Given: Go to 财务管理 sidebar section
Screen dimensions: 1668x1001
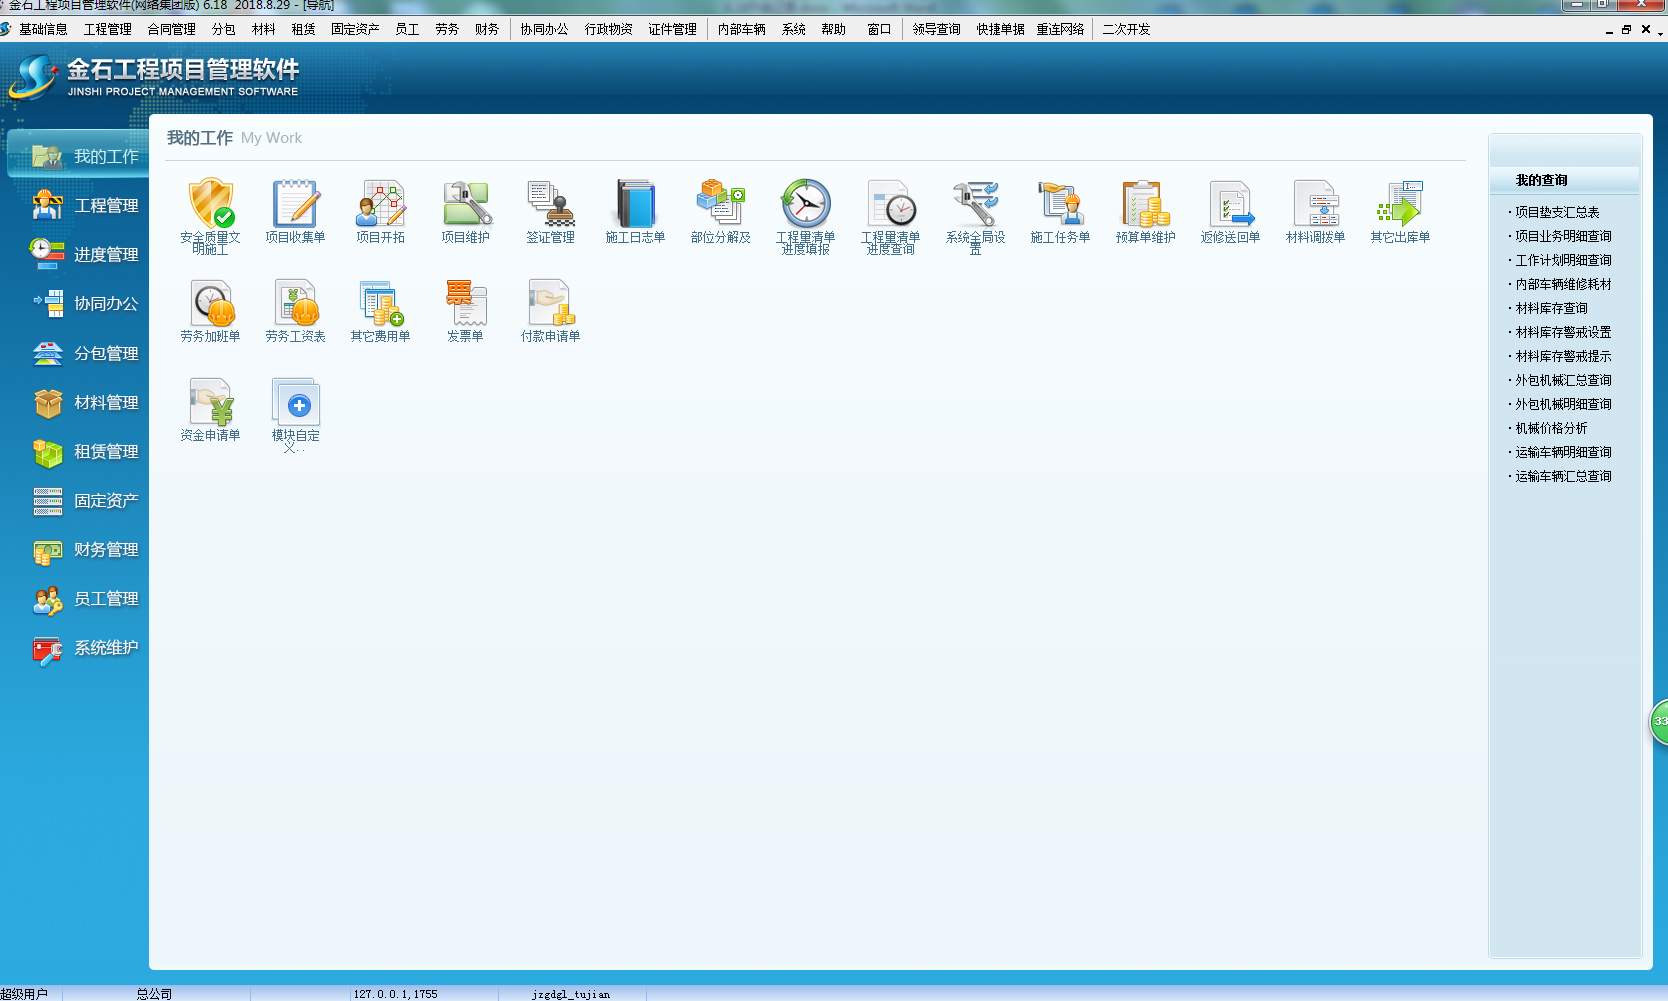Looking at the screenshot, I should pos(86,549).
